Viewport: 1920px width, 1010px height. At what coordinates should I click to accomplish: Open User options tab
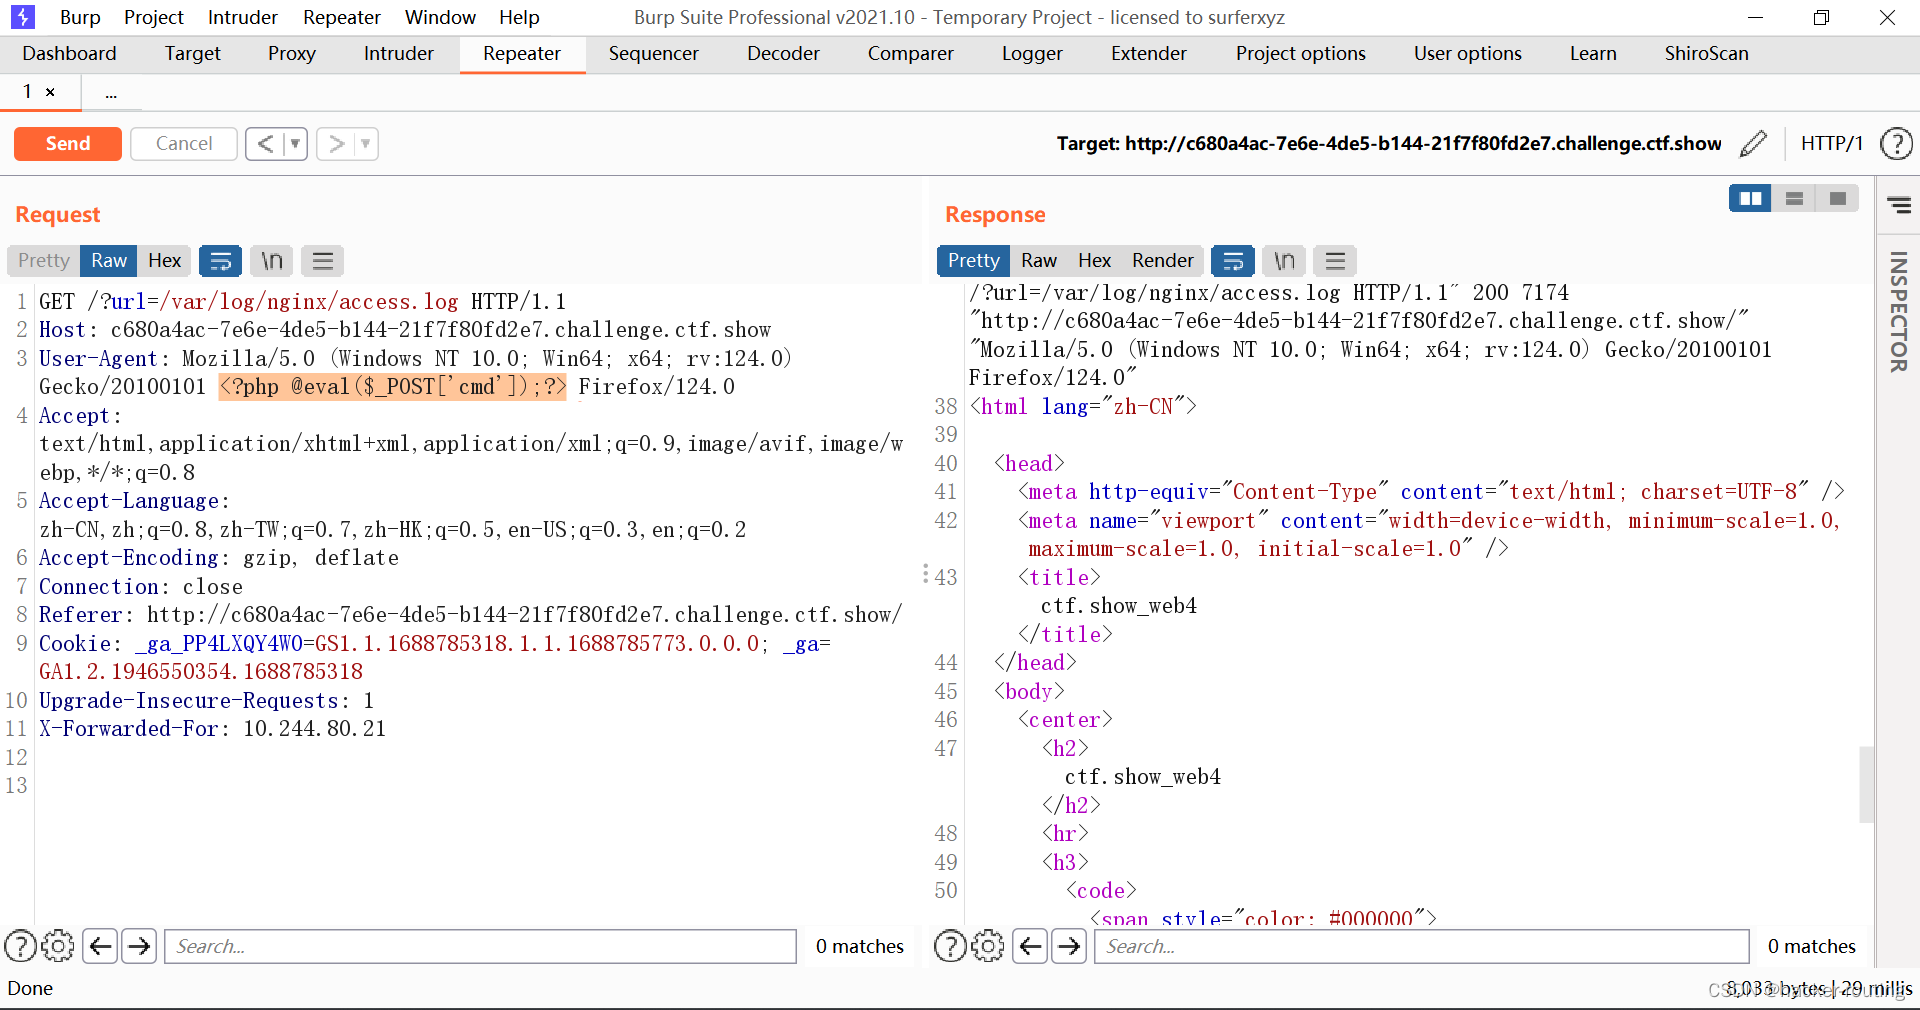pos(1467,54)
